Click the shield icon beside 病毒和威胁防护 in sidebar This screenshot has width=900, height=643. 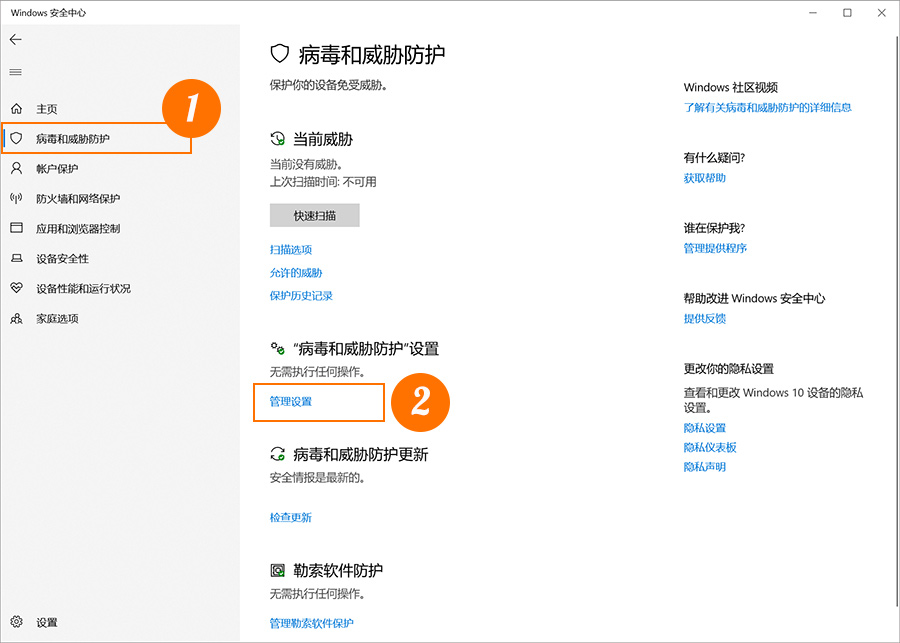(x=17, y=138)
